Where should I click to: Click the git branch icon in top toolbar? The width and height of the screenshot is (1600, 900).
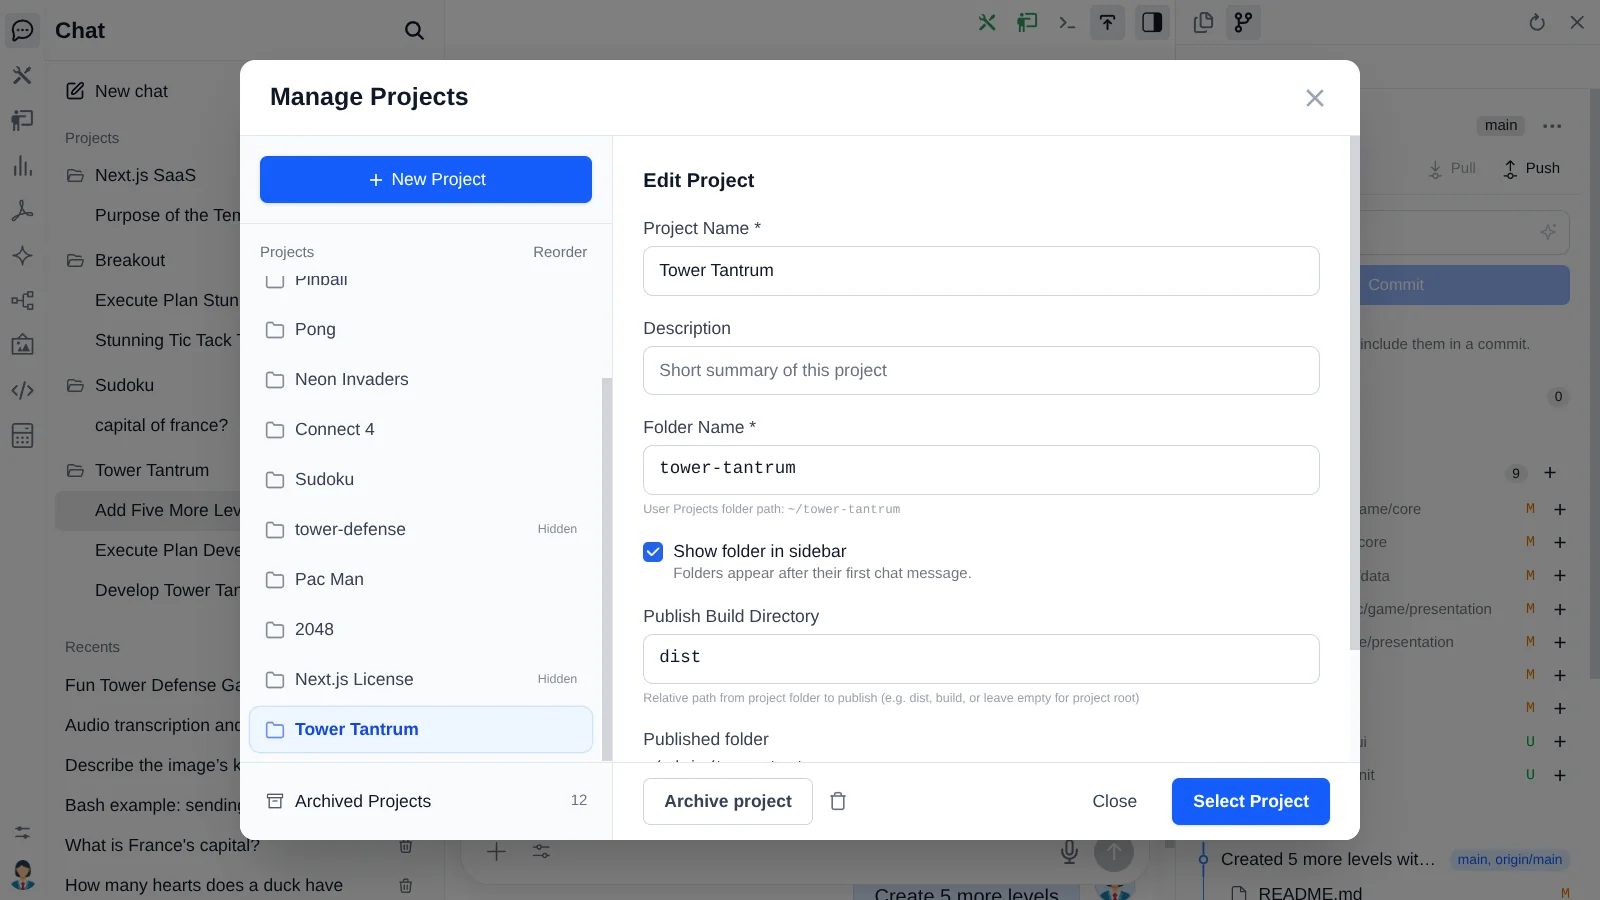point(1243,22)
